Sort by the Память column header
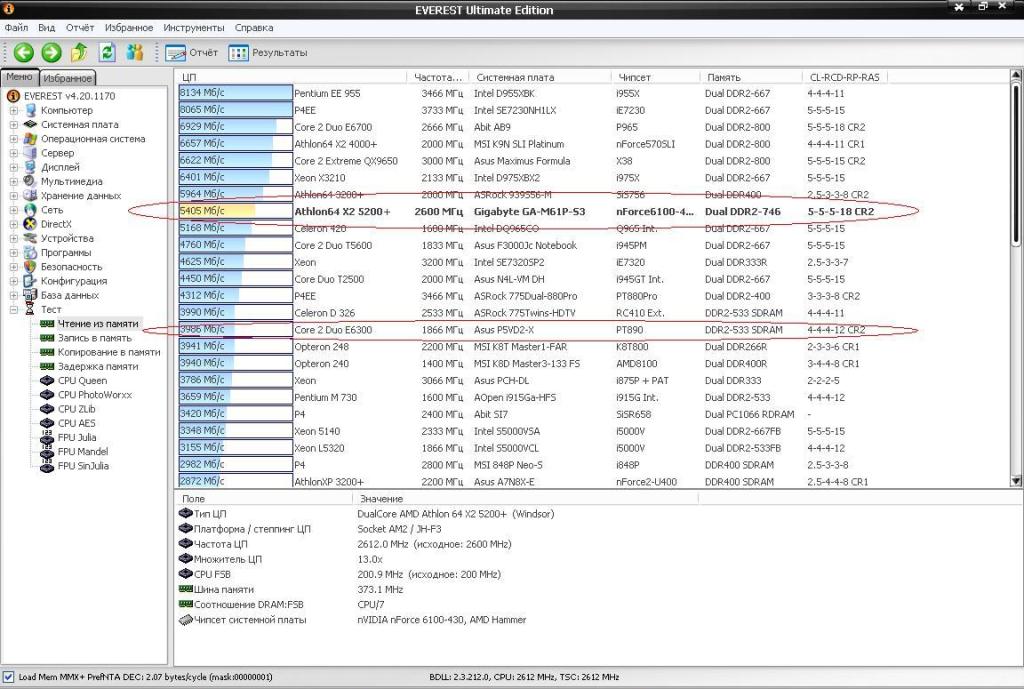1024x689 pixels. (751, 77)
